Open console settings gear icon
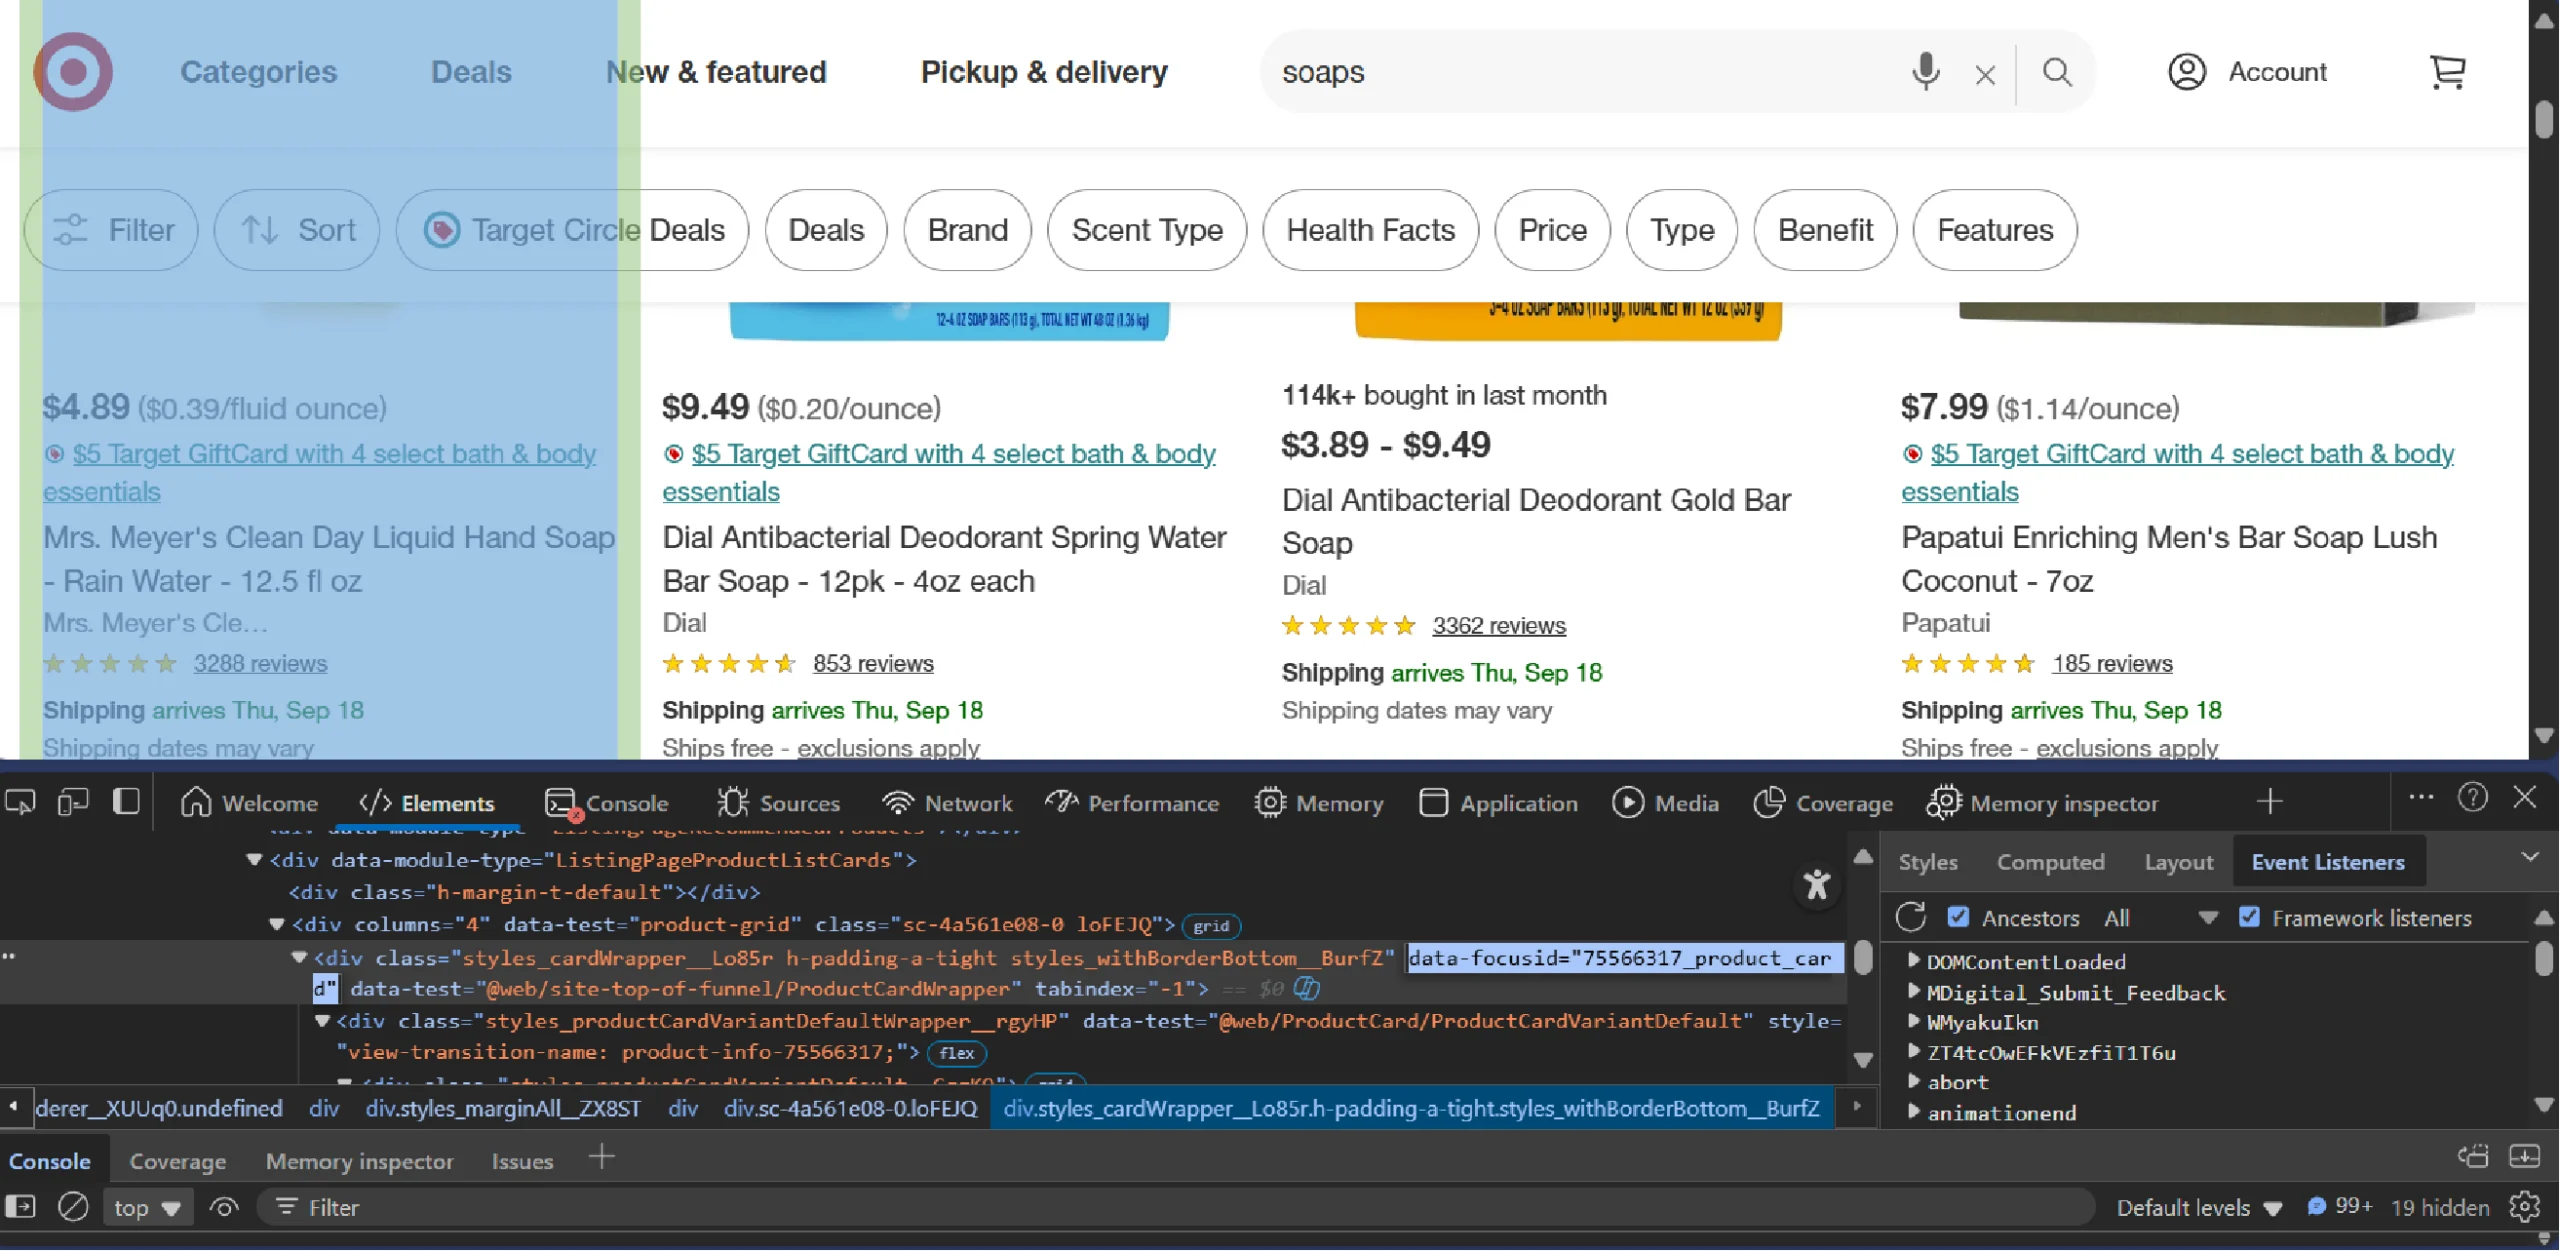This screenshot has width=2560, height=1251. tap(2525, 1207)
